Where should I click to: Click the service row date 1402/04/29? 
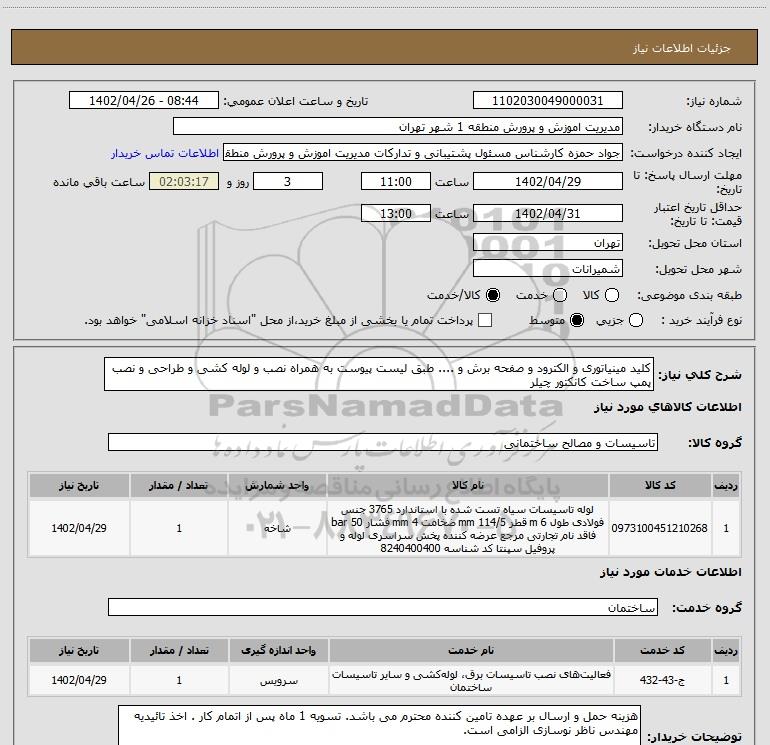pyautogui.click(x=79, y=680)
